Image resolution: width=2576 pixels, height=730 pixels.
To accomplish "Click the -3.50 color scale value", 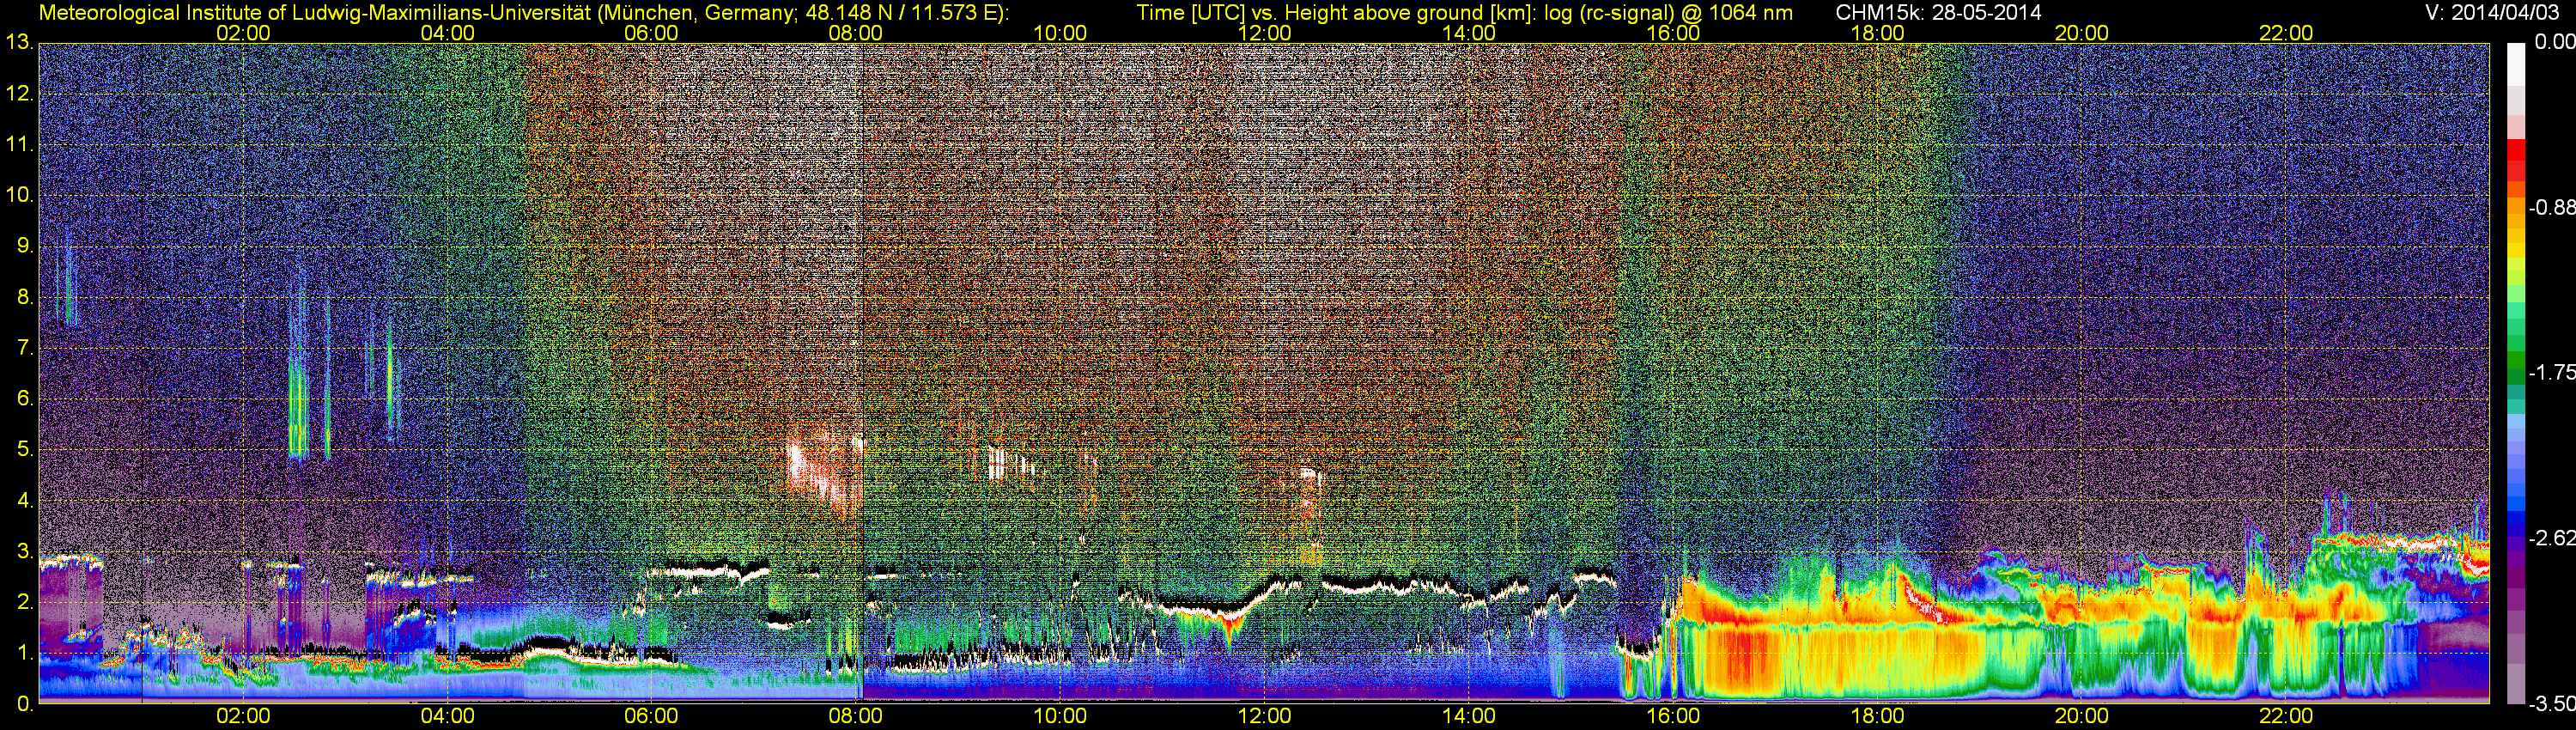I will (x=2552, y=704).
